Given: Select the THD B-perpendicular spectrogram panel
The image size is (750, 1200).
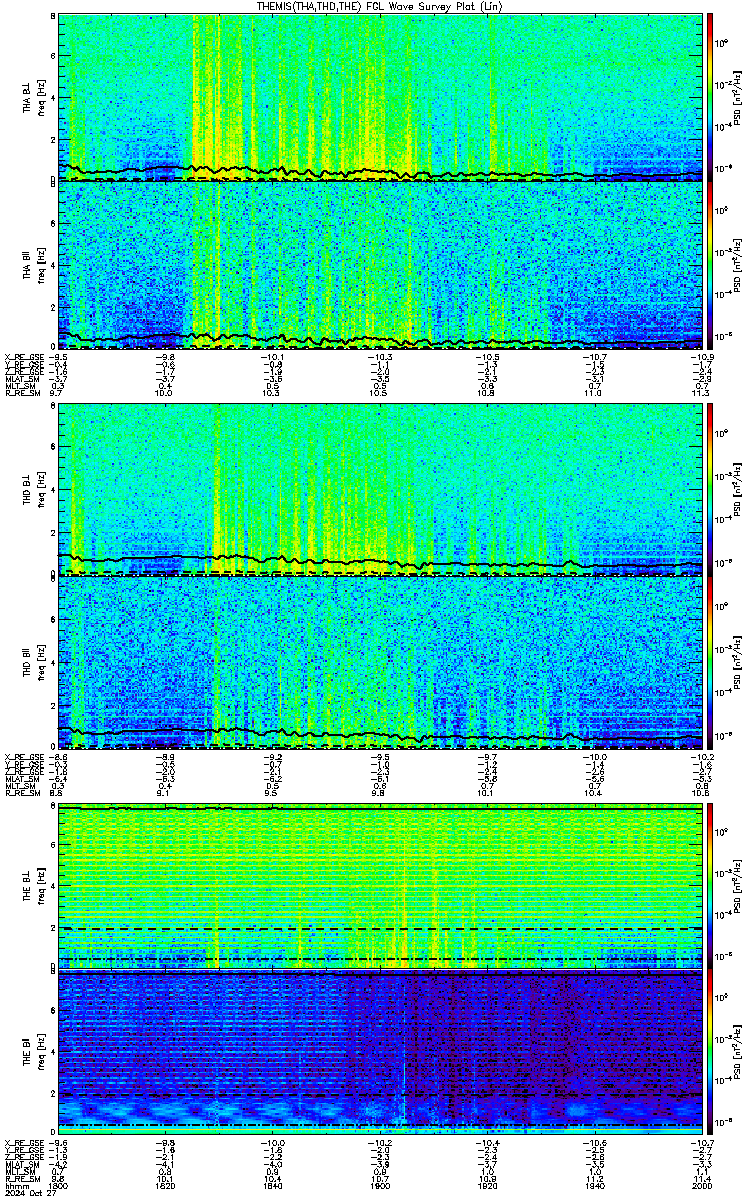Looking at the screenshot, I should tap(381, 490).
